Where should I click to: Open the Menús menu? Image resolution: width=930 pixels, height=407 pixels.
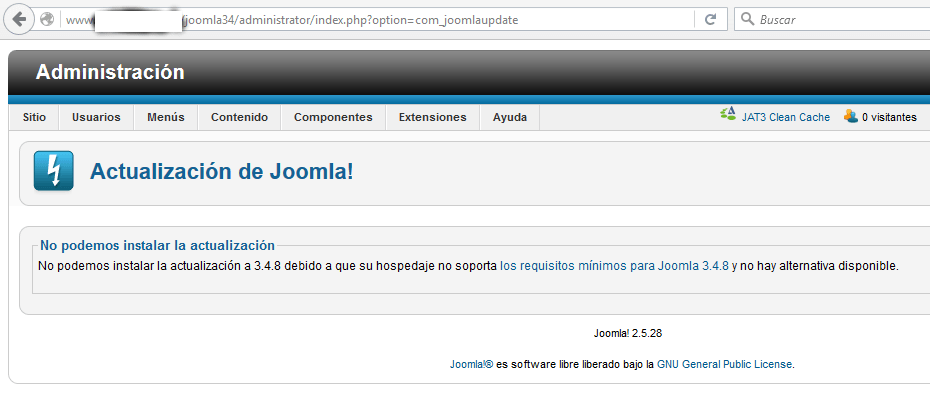click(x=166, y=117)
